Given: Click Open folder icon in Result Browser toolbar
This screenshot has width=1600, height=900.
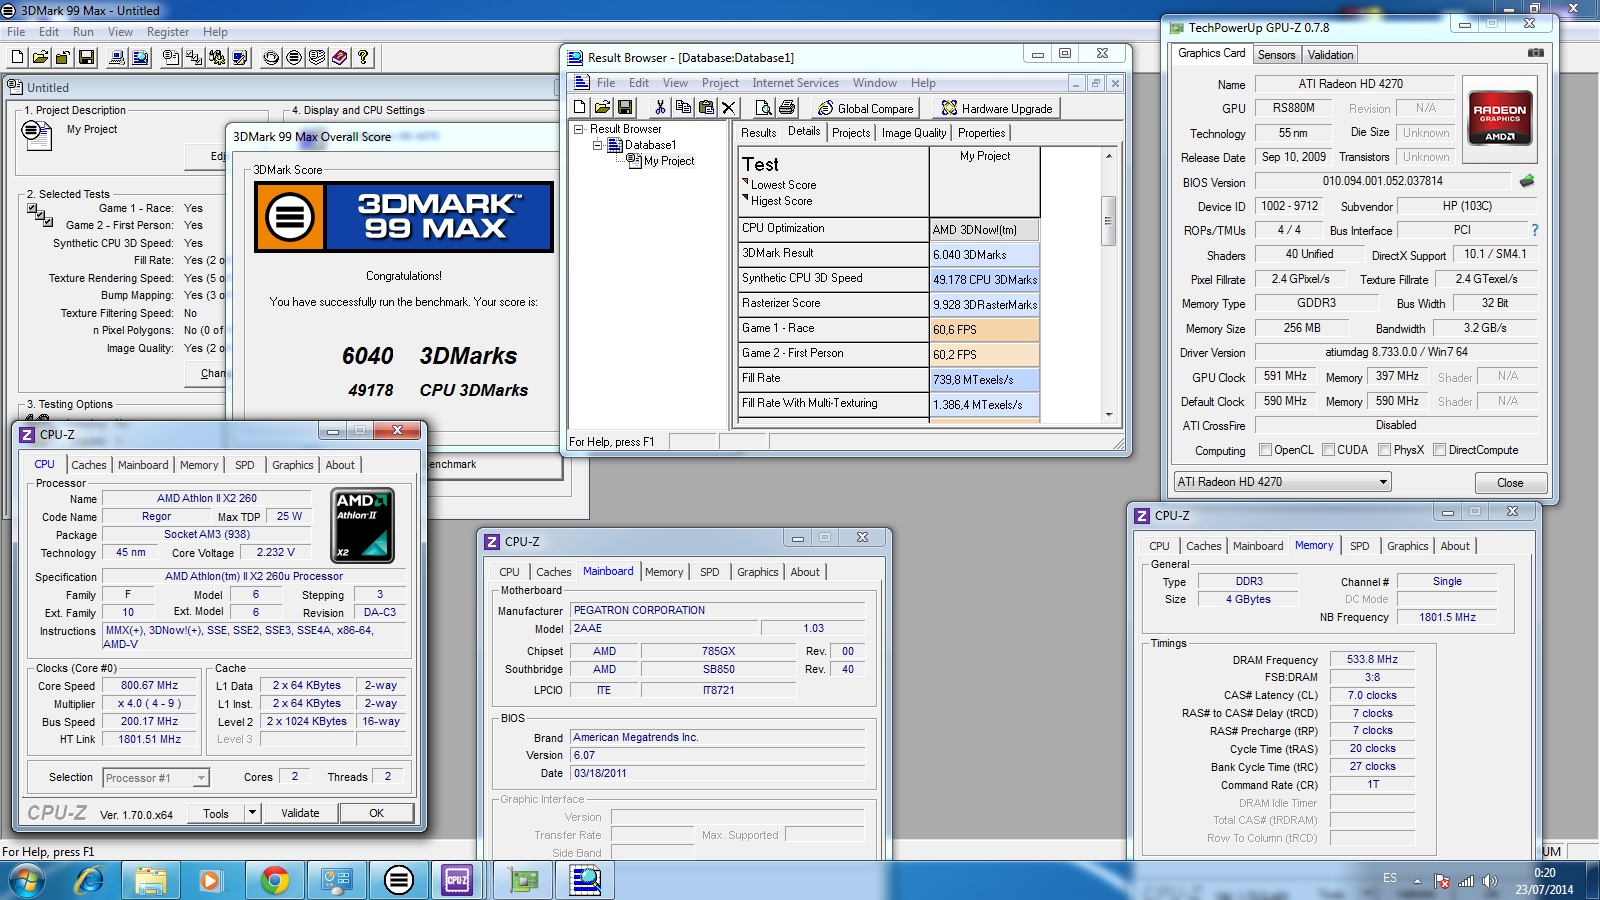Looking at the screenshot, I should (x=602, y=107).
